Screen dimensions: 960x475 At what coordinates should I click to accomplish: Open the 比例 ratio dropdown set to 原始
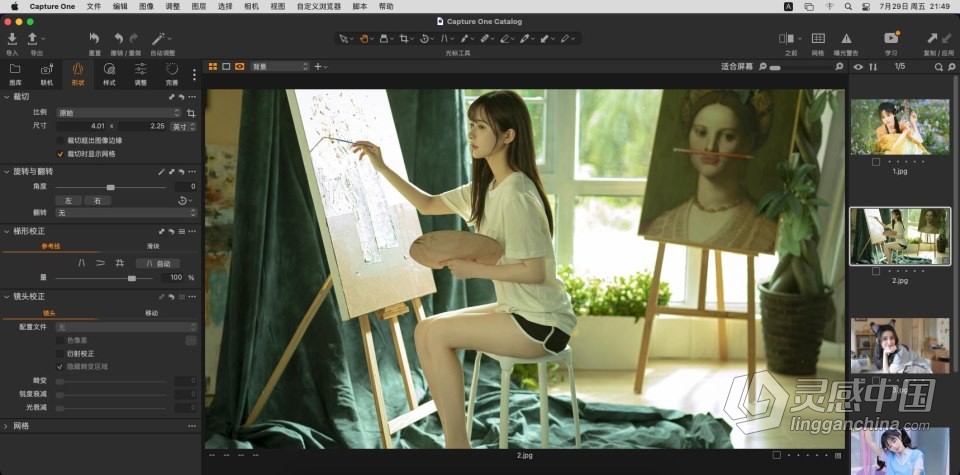point(119,113)
